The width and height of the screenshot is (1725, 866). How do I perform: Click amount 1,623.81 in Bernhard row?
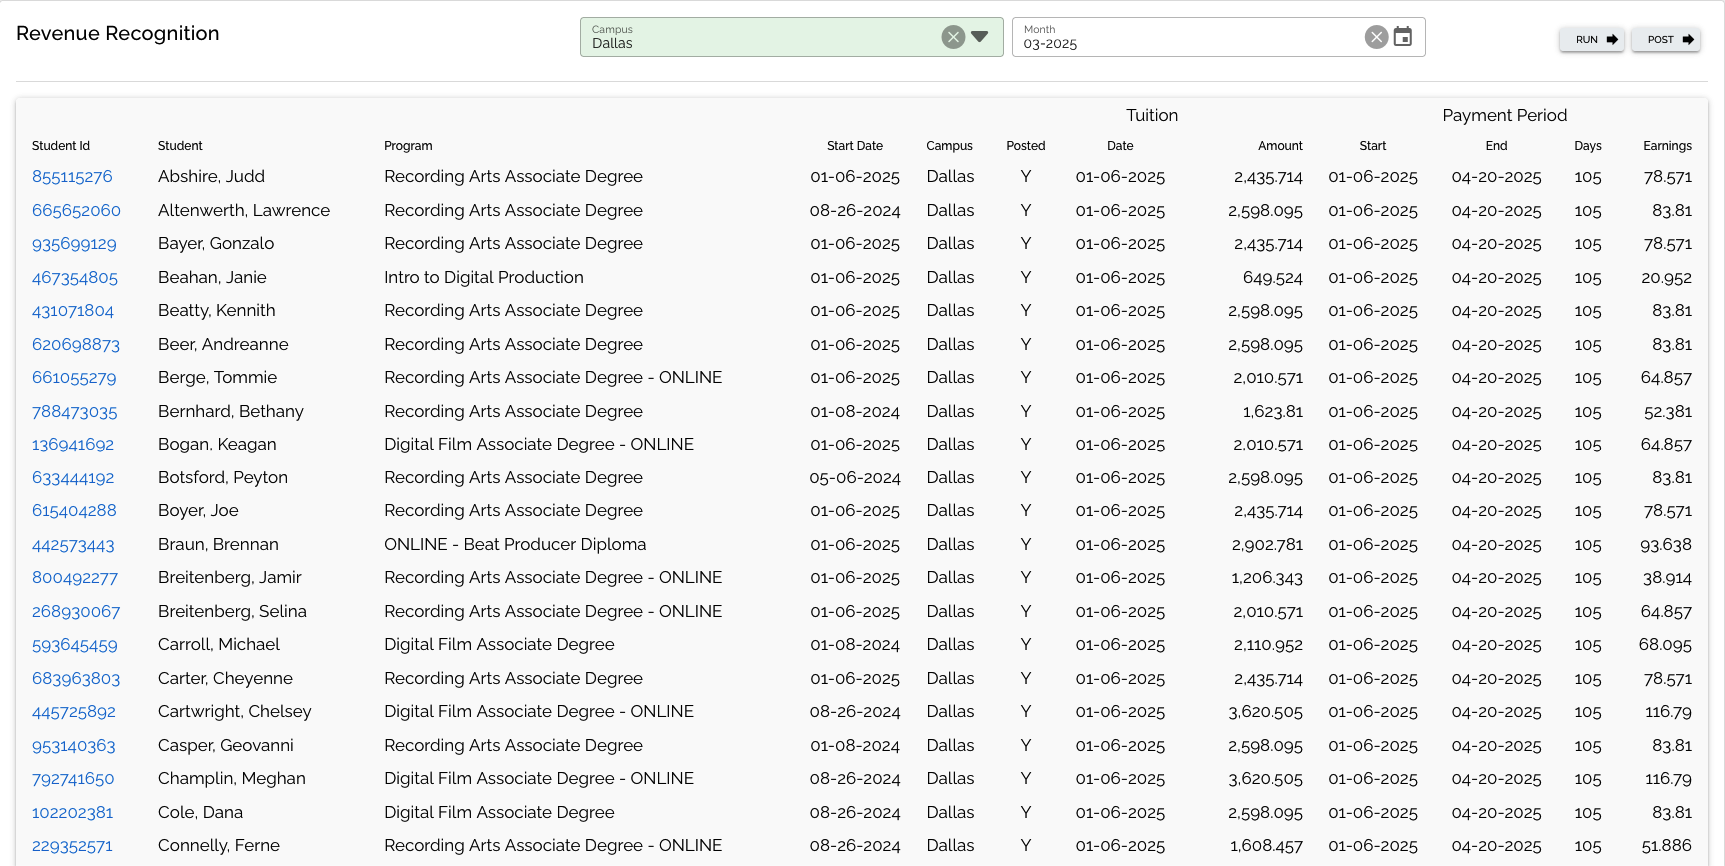pos(1273,412)
